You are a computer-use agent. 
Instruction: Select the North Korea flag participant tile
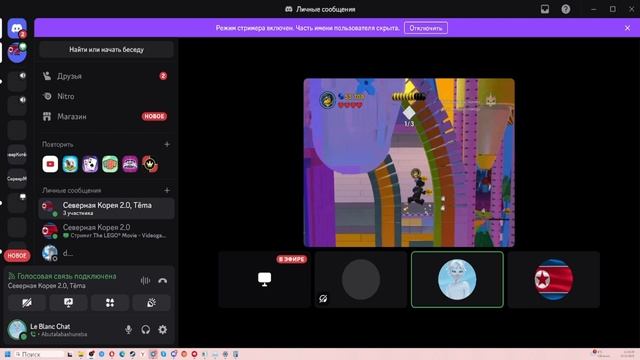pyautogui.click(x=554, y=280)
